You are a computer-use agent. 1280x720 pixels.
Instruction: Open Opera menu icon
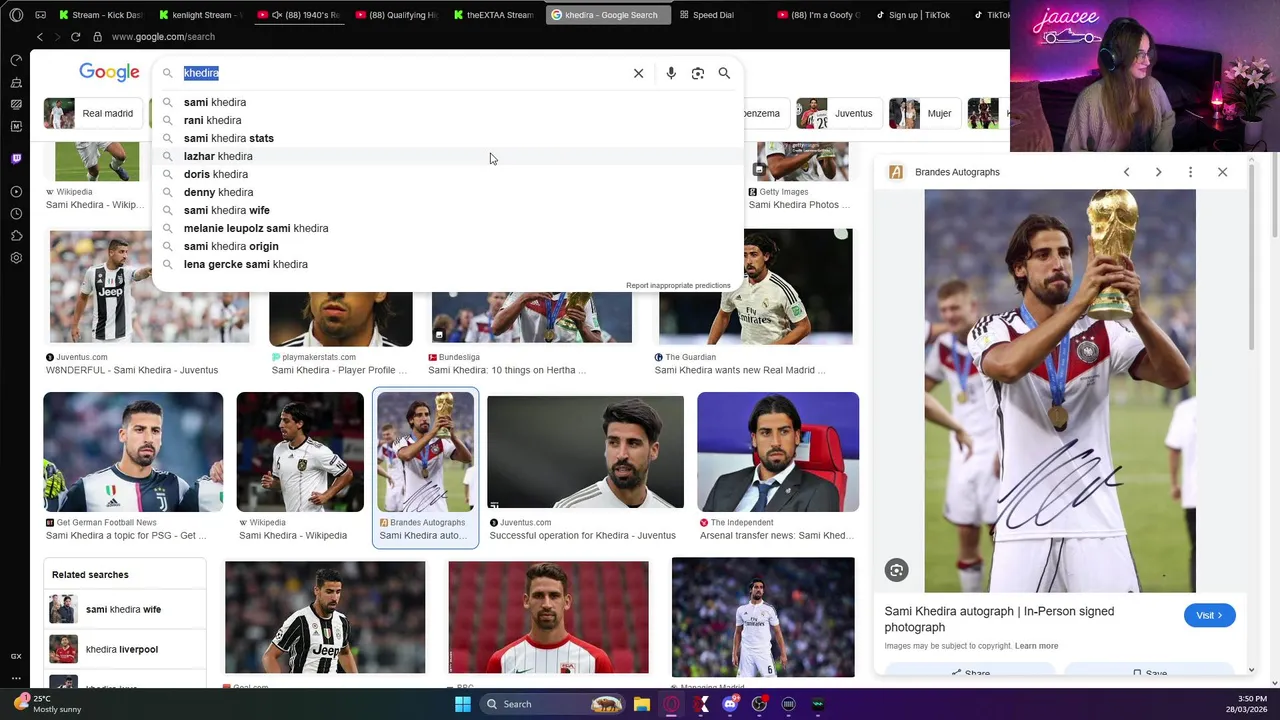(x=16, y=15)
